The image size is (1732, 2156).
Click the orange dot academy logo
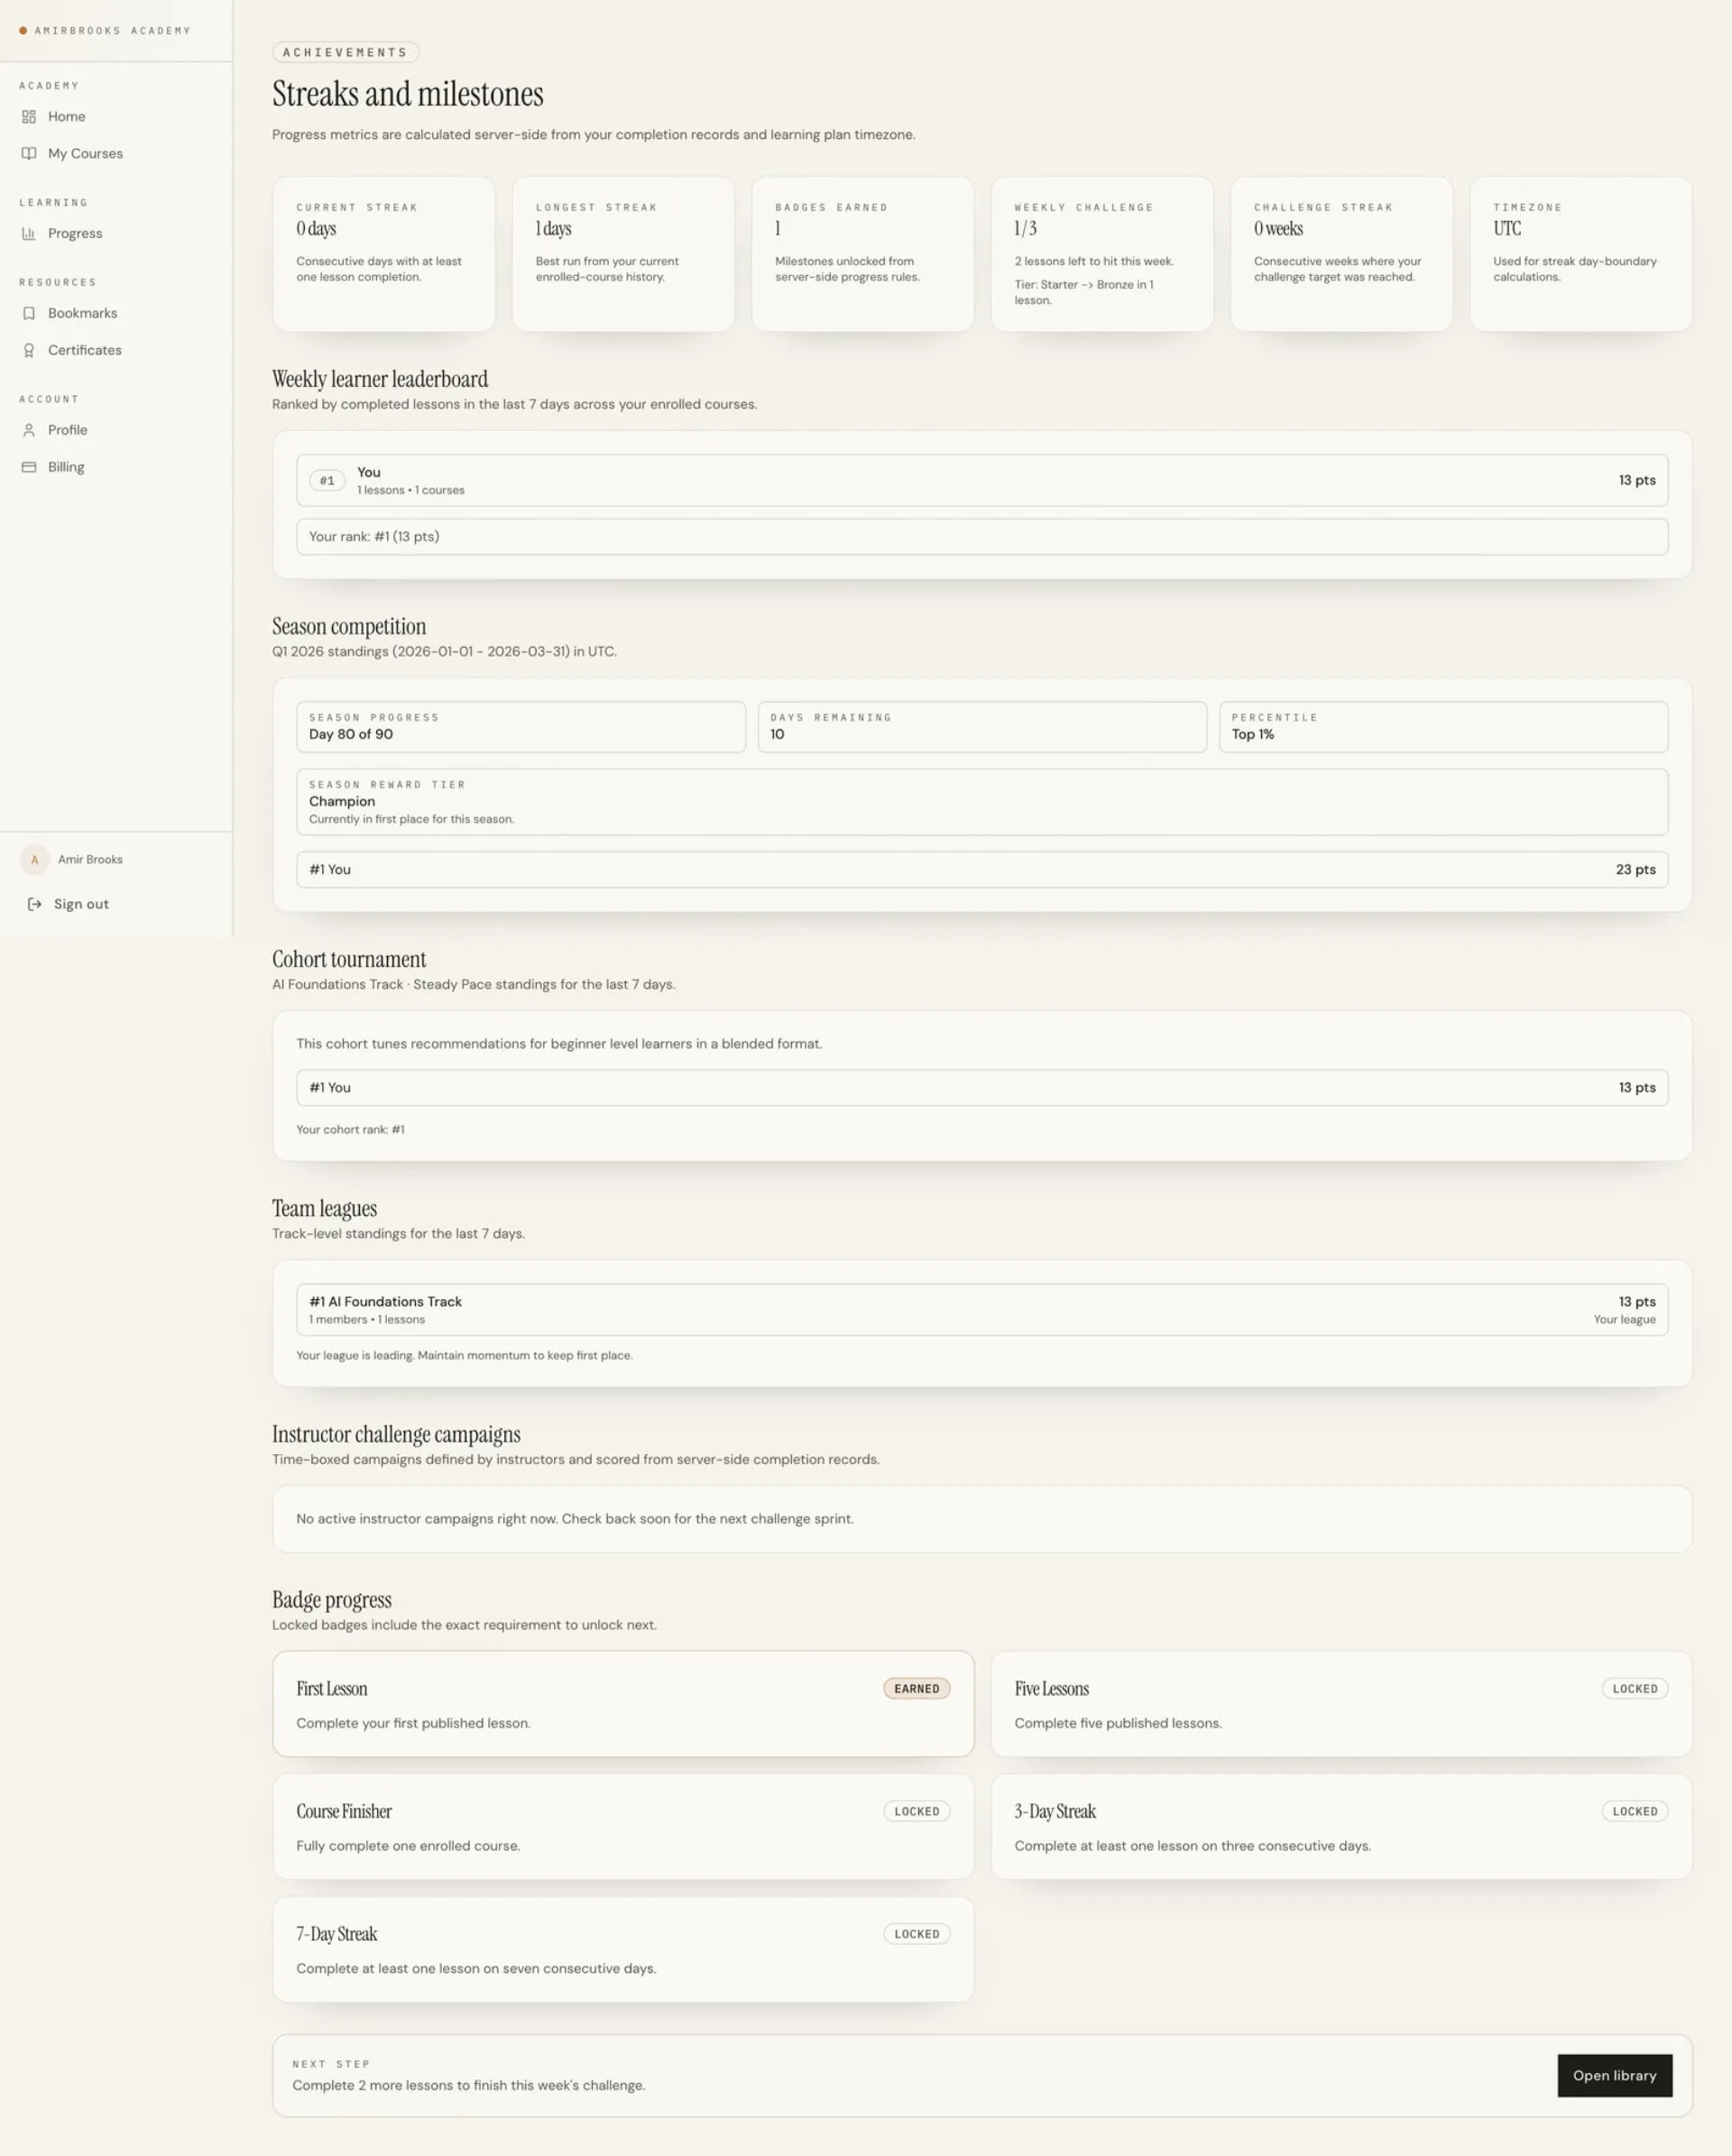(23, 31)
